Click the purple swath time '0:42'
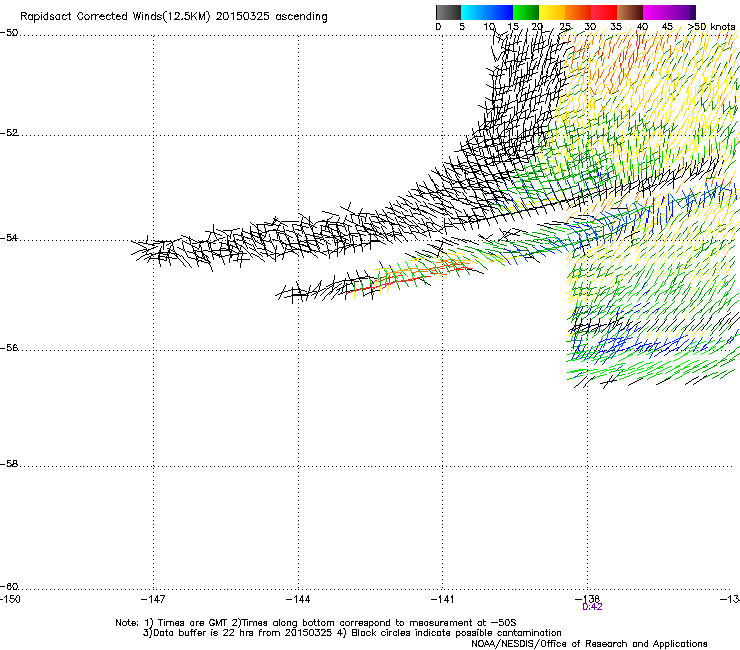The height and width of the screenshot is (650, 740). [592, 607]
